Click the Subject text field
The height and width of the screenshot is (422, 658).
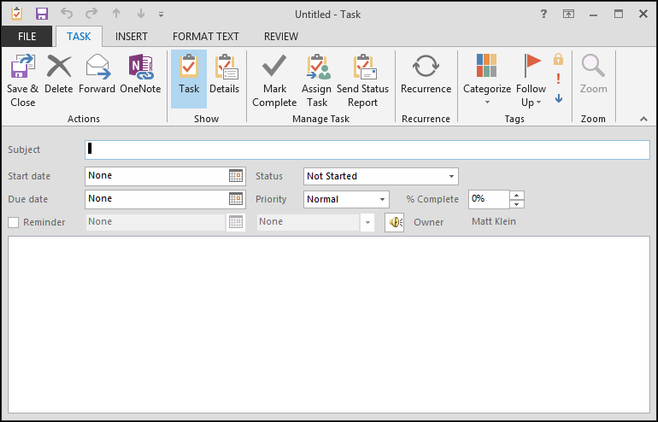click(x=367, y=150)
